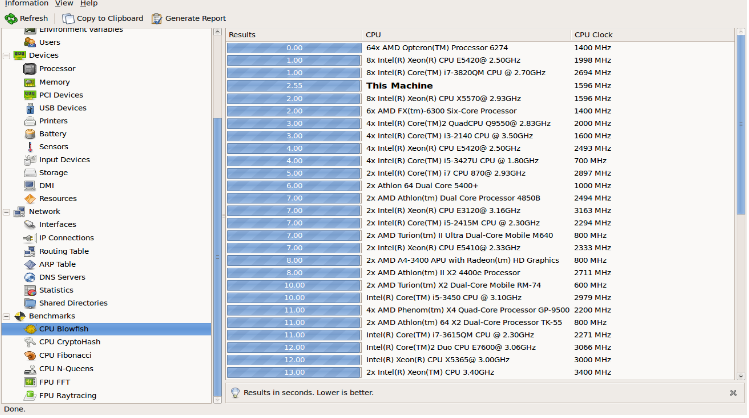749x418 pixels.
Task: Open the Memory device entry
Action: 54,82
